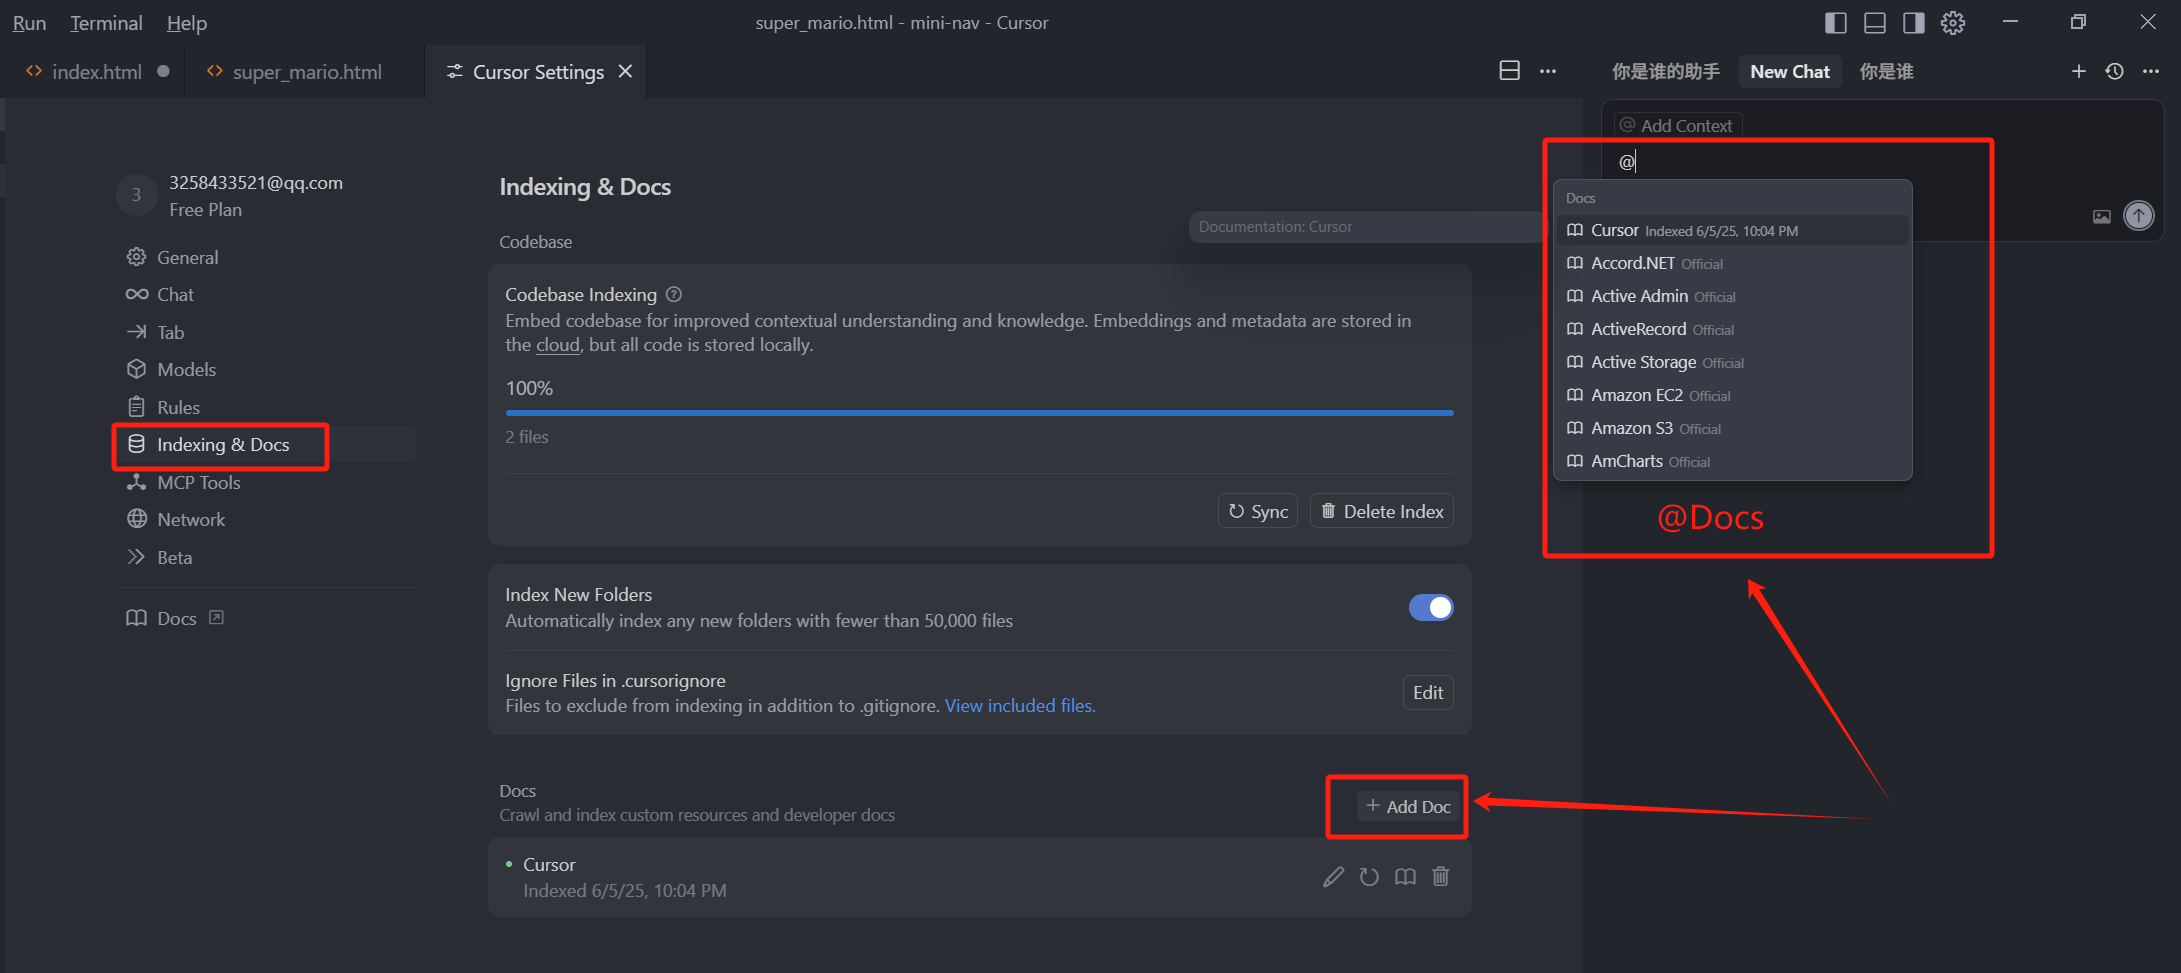Open the cloud link in description
Viewport: 2181px width, 973px height.
pos(558,345)
